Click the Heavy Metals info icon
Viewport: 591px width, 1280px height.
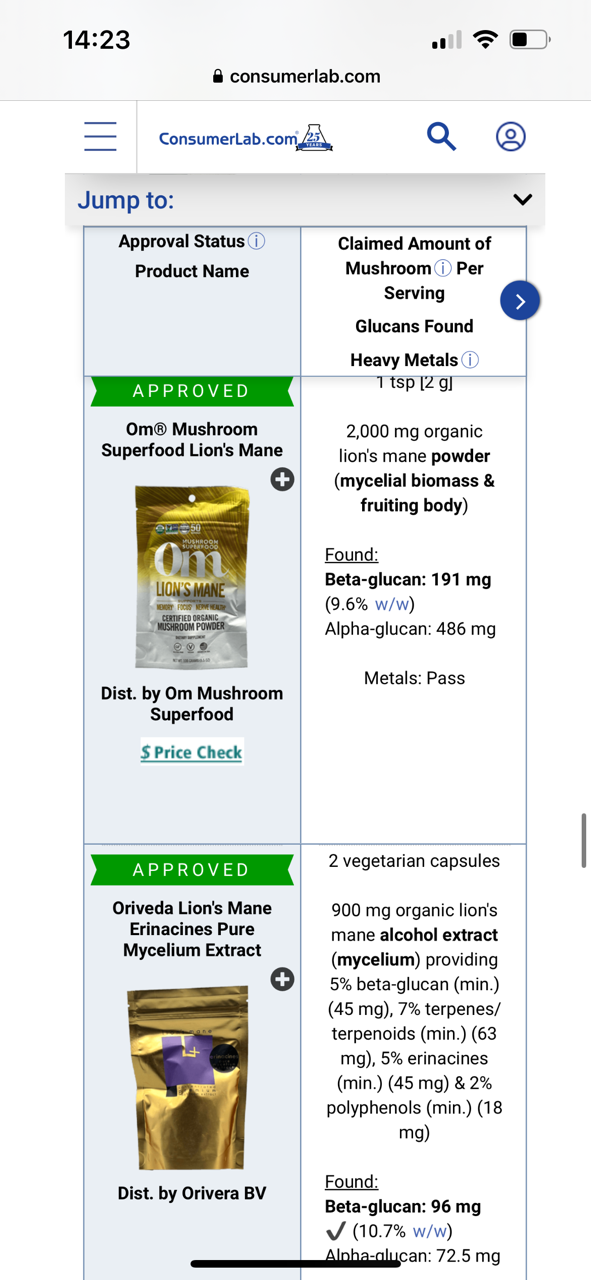(469, 360)
